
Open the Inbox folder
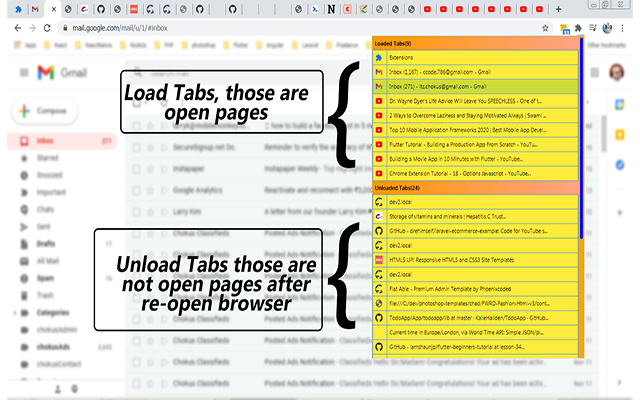point(62,141)
